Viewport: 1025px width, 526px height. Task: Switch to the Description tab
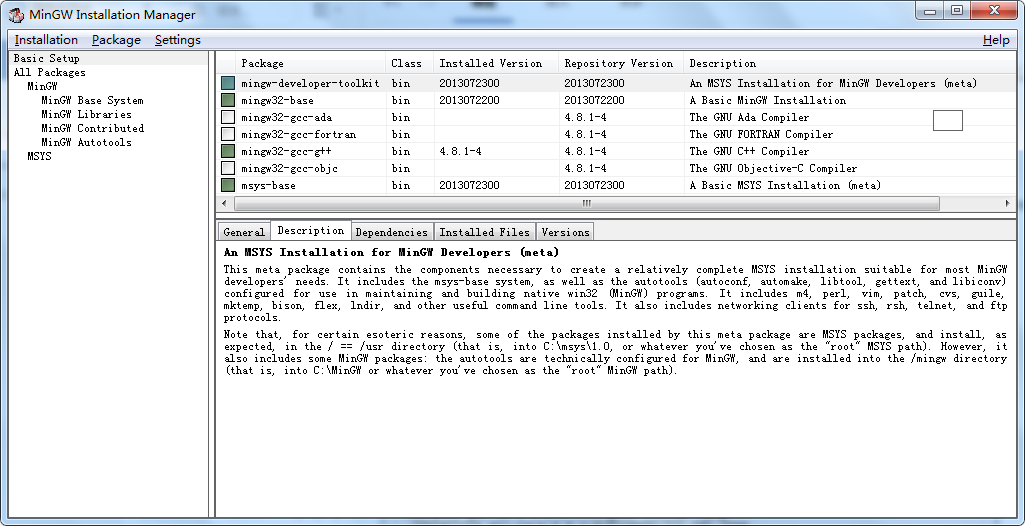click(311, 231)
